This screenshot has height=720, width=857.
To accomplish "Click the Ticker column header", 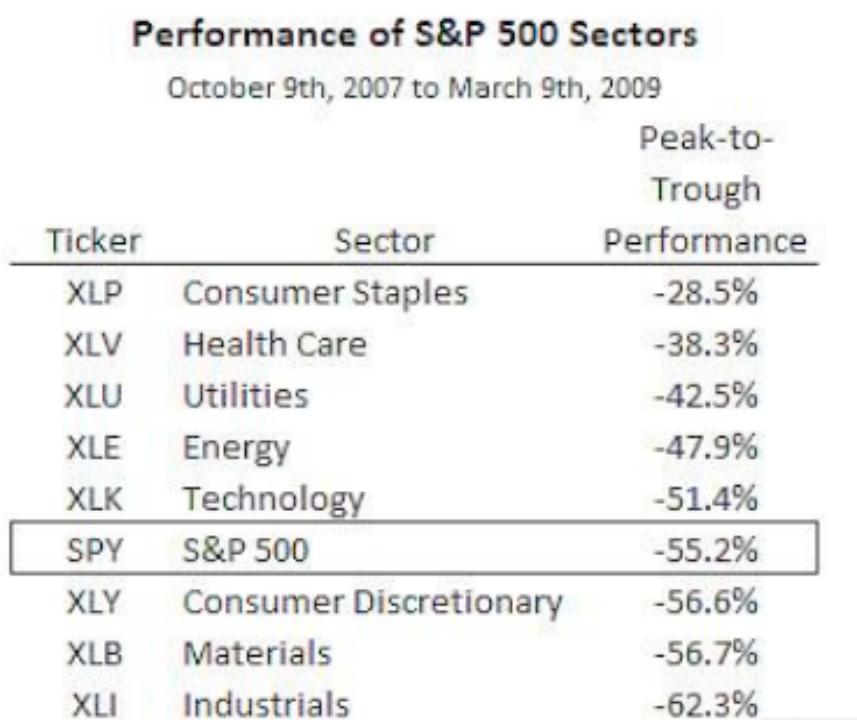I will coord(93,241).
